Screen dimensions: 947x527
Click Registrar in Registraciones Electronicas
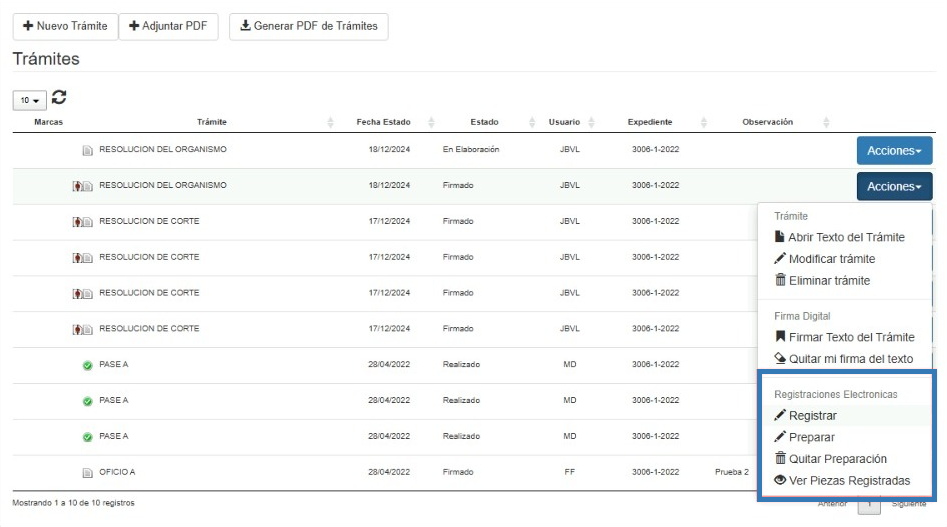[x=812, y=415]
